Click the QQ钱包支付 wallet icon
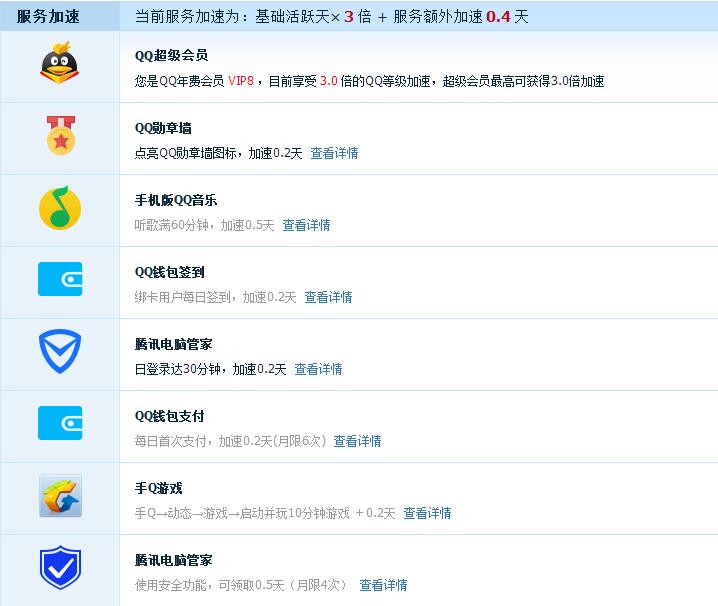 (60, 423)
